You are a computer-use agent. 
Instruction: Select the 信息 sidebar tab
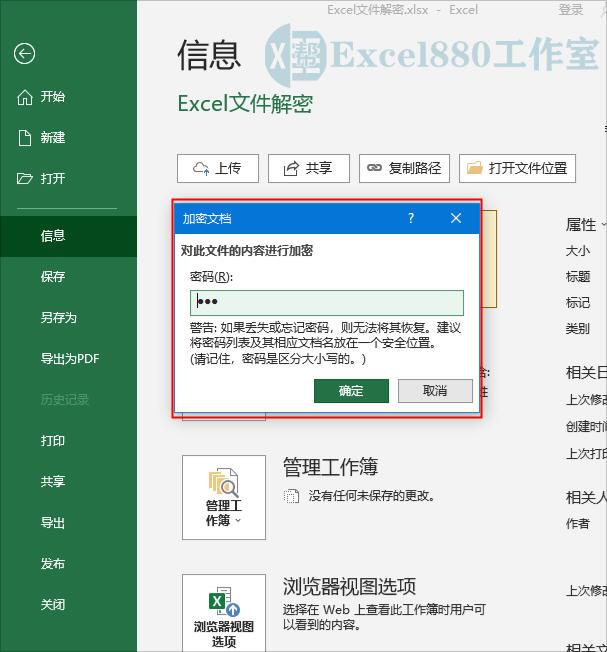(x=68, y=236)
